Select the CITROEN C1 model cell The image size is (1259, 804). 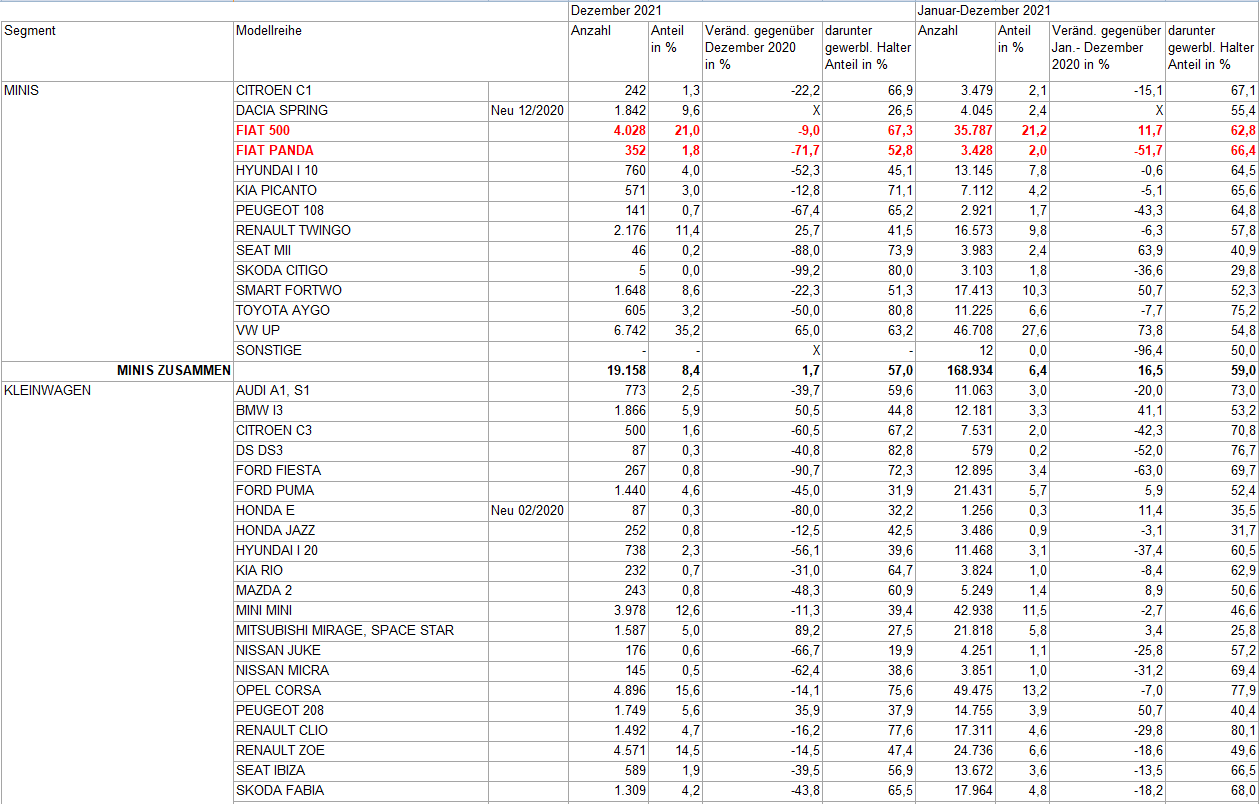(273, 90)
